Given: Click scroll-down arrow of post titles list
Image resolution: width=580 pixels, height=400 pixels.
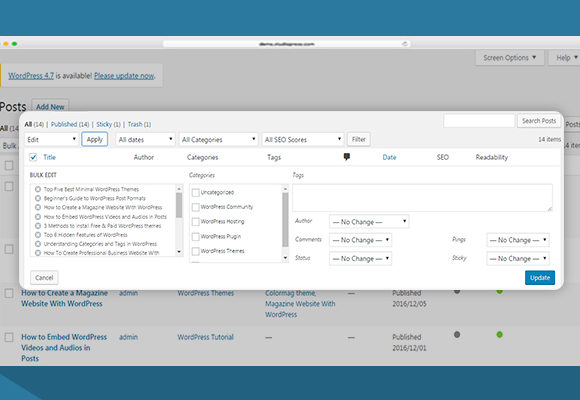Looking at the screenshot, I should 179,252.
